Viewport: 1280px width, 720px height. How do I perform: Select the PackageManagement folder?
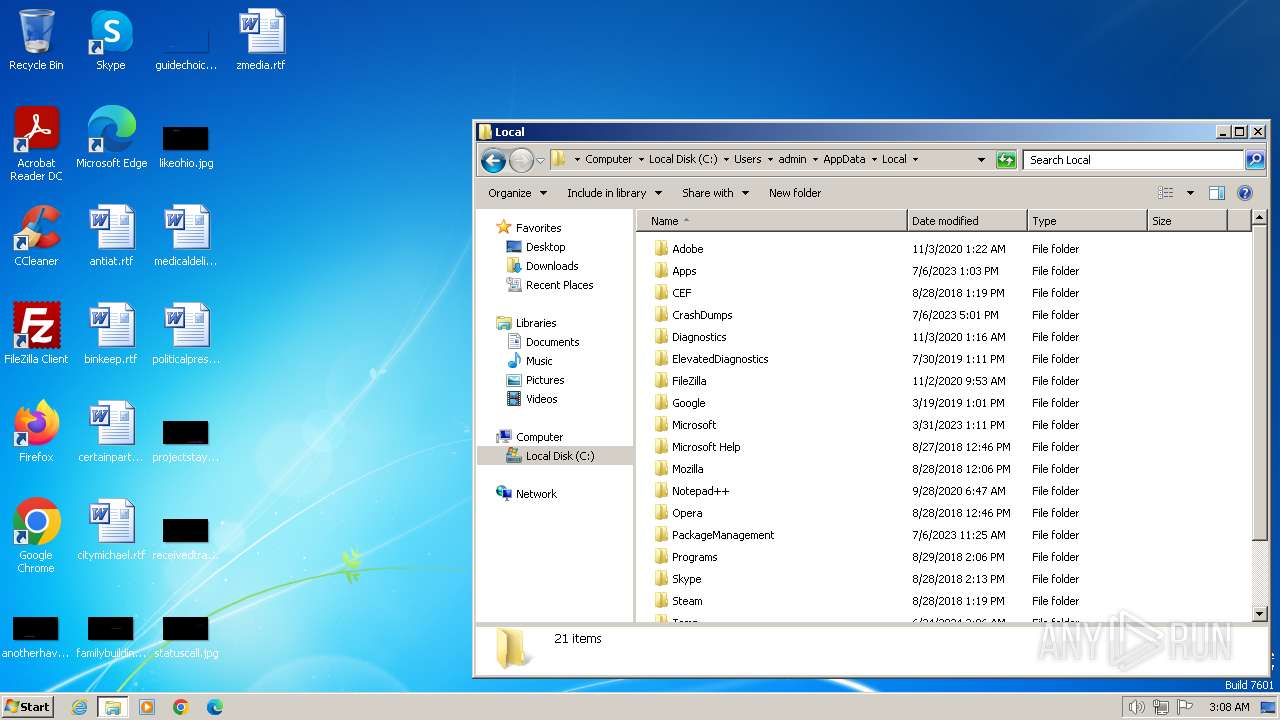(723, 535)
